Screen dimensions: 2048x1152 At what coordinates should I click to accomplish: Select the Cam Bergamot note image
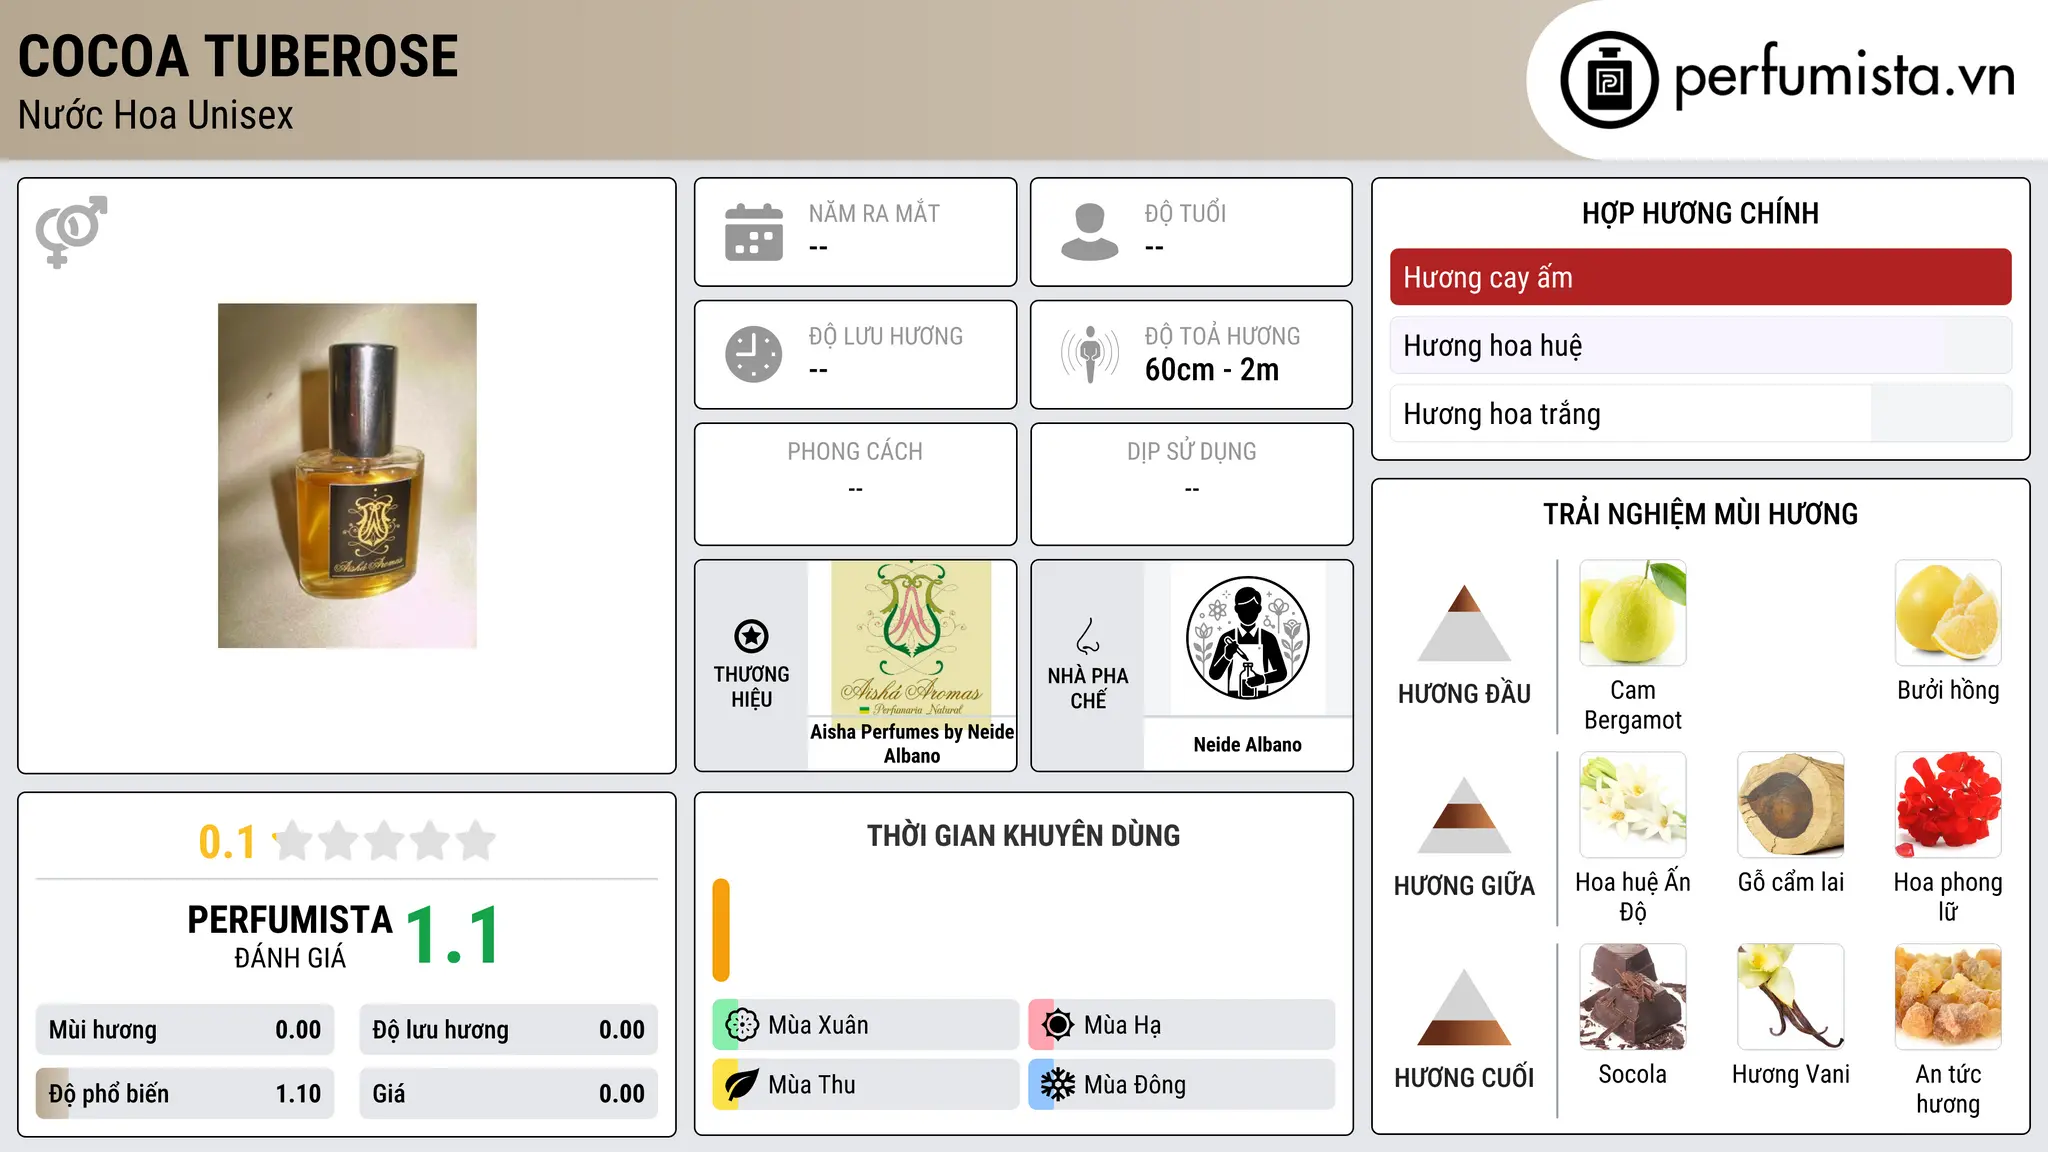tap(1632, 613)
